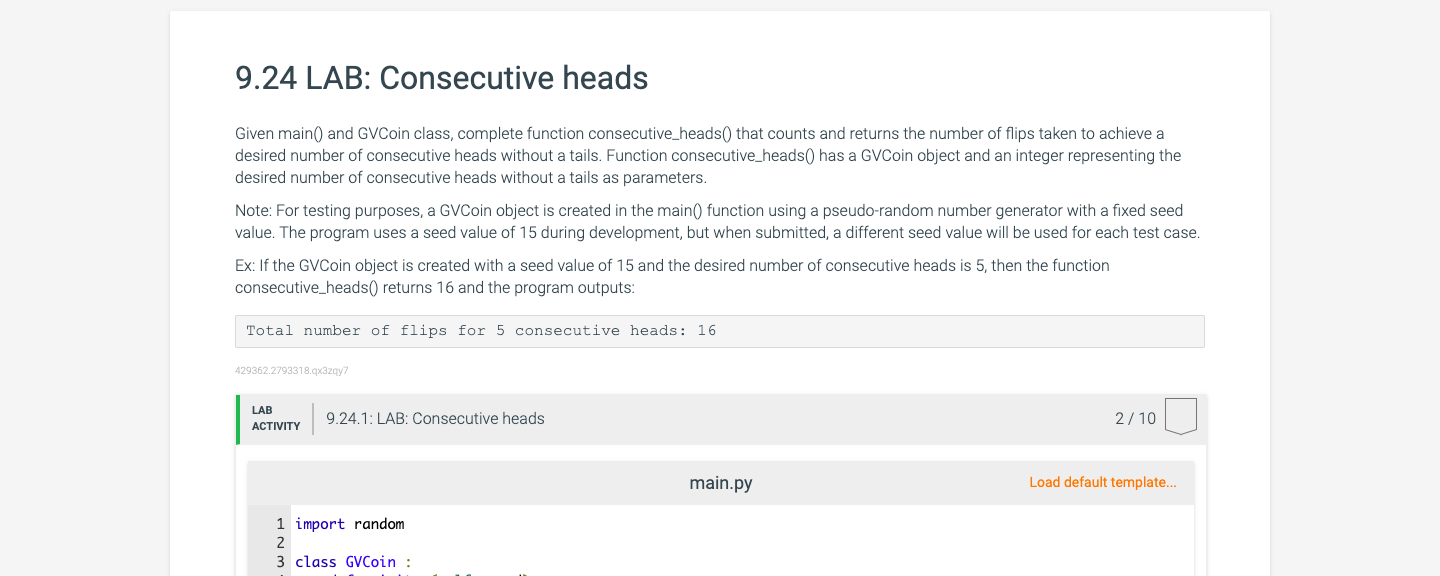Click the 9.24 LAB Consecutive heads heading
1440x576 pixels.
click(x=440, y=78)
